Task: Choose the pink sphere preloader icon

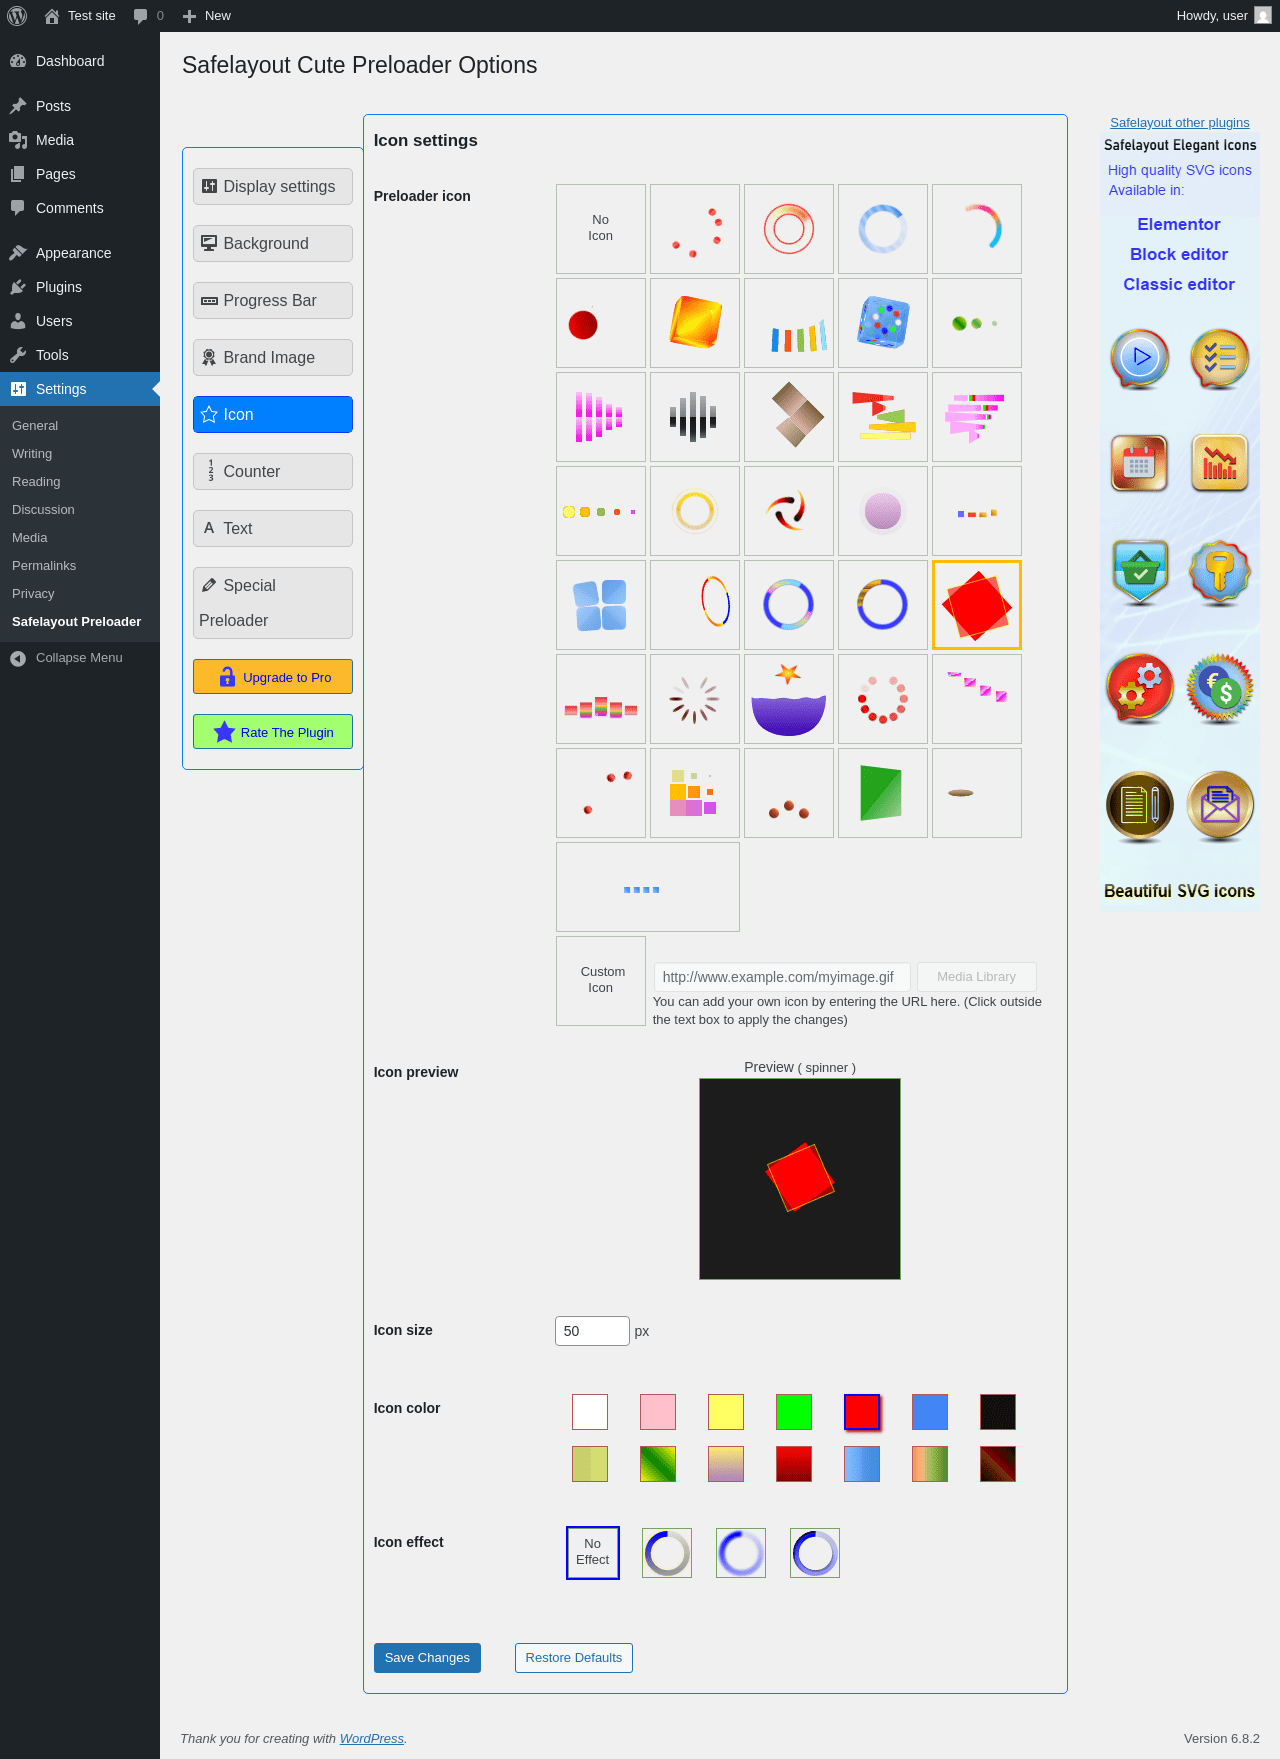Action: (x=882, y=511)
